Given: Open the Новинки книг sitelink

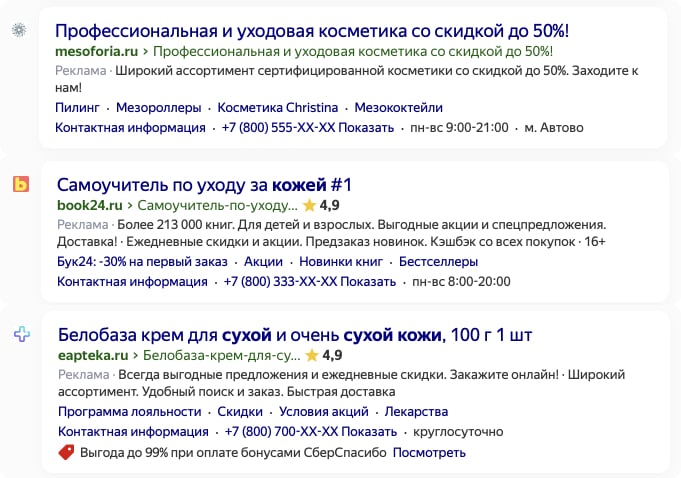Looking at the screenshot, I should click(x=341, y=261).
